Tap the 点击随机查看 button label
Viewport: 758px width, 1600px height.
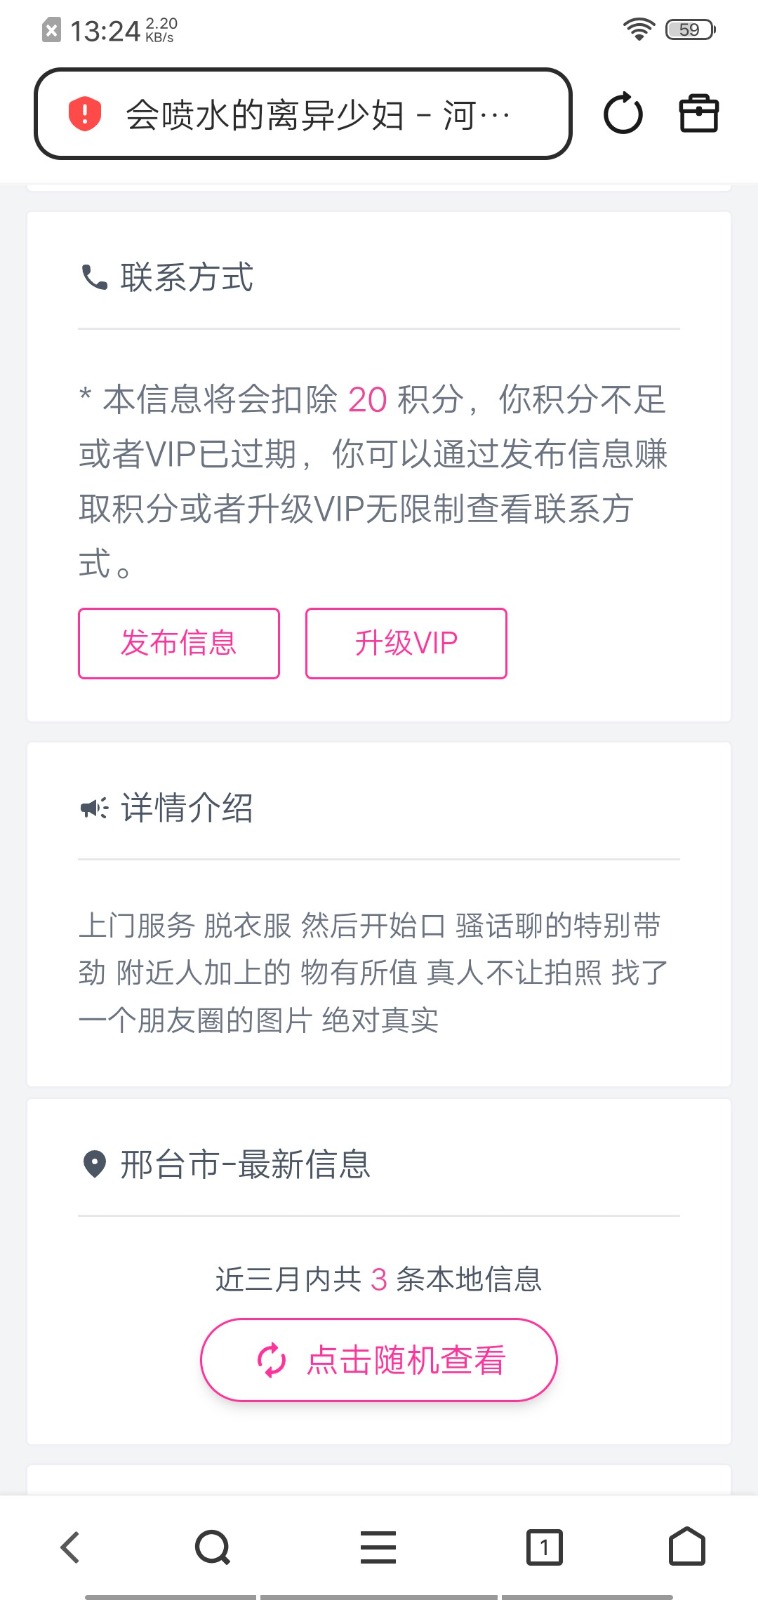(405, 1360)
